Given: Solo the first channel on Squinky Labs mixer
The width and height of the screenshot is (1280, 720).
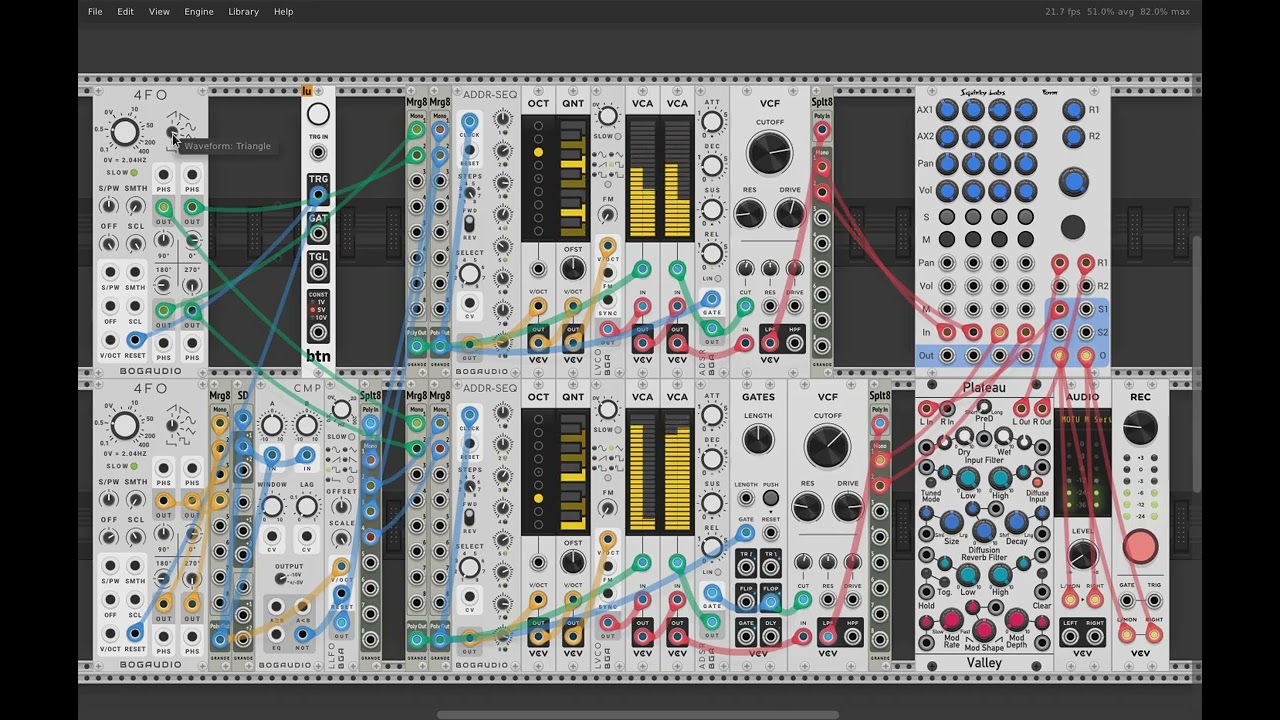Looking at the screenshot, I should coord(946,217).
